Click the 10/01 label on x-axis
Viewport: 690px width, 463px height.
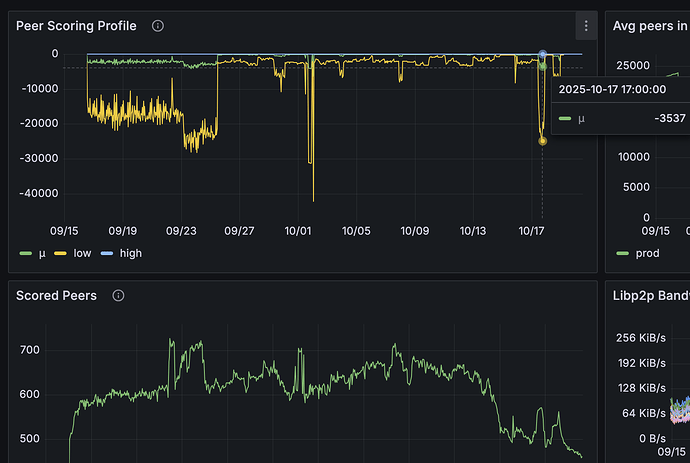(298, 231)
